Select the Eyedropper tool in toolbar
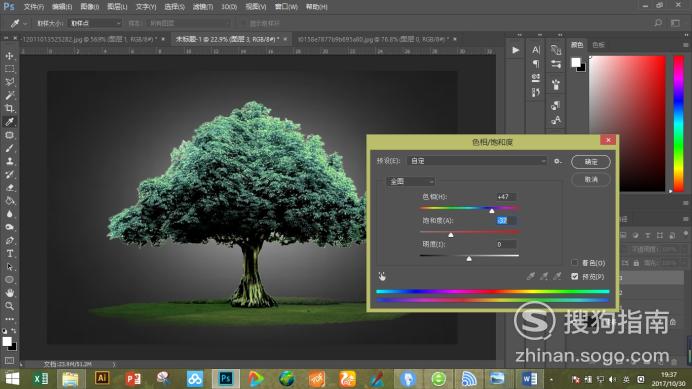Screen dimensions: 692x389 [x=9, y=122]
